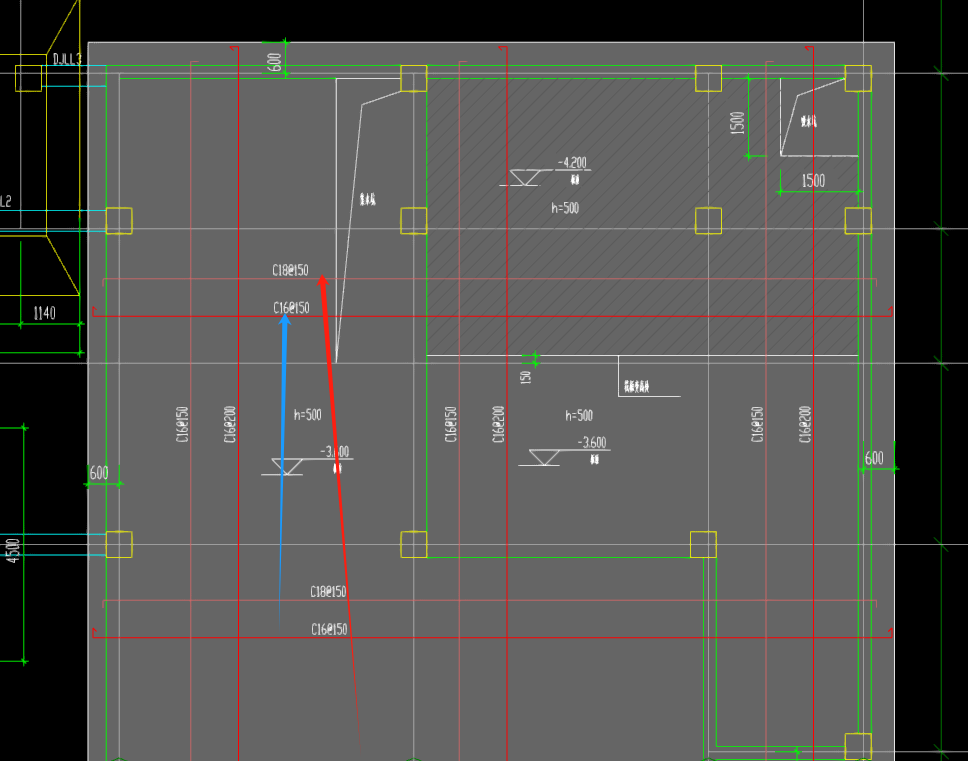Select lowest C16@150 horizontal rebar label
Image resolution: width=968 pixels, height=761 pixels.
[329, 630]
